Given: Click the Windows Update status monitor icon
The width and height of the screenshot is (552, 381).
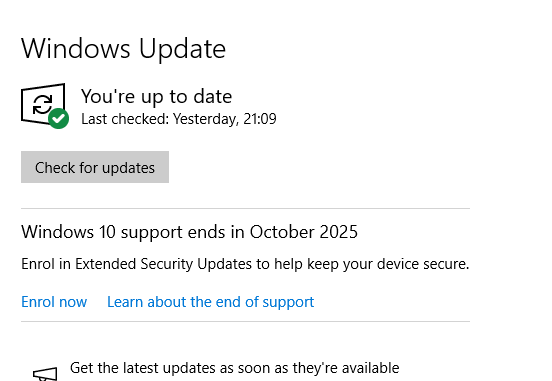Looking at the screenshot, I should coord(43,104).
